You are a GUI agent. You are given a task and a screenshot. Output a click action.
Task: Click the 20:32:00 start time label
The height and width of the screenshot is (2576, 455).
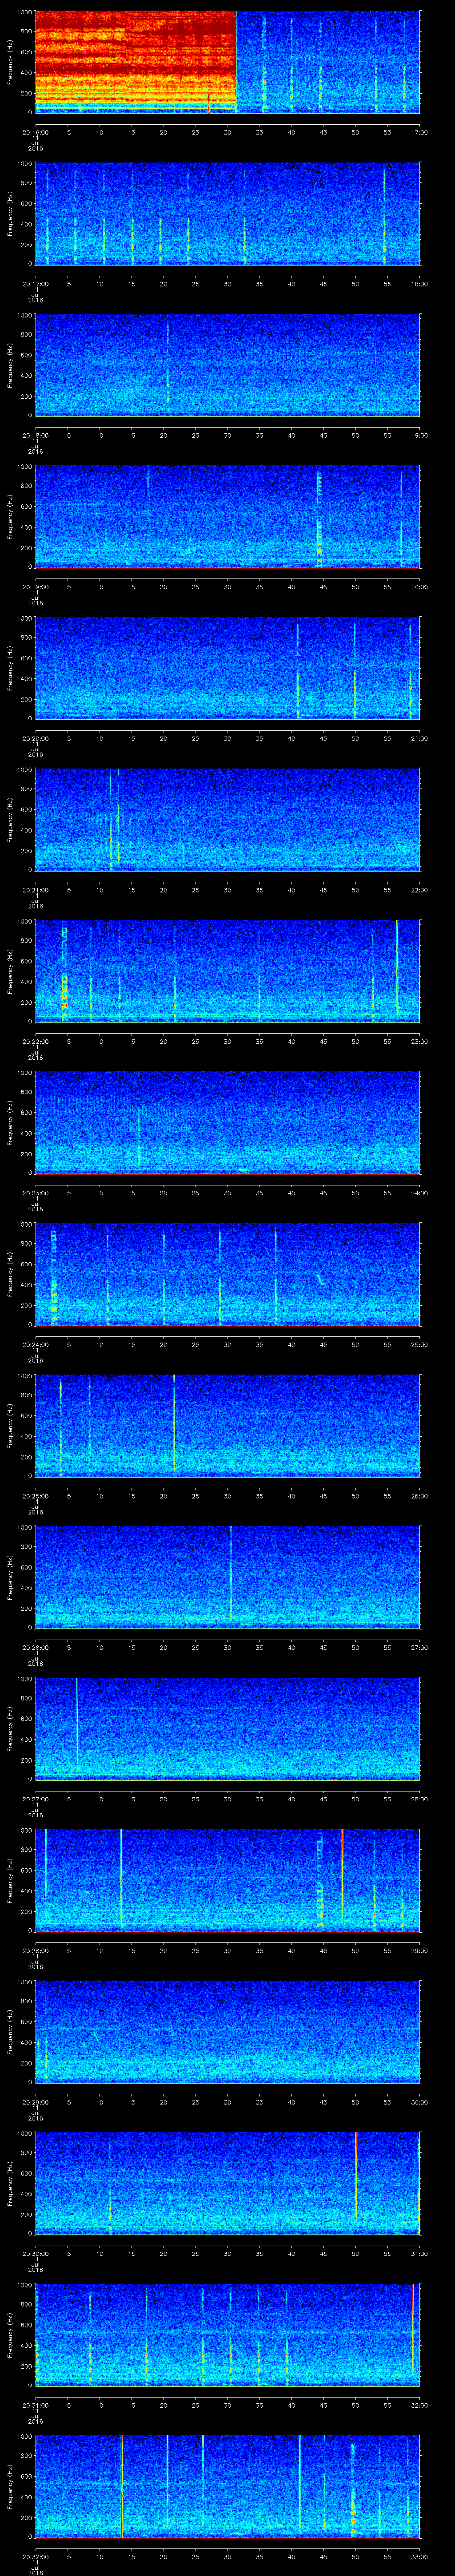35,2556
